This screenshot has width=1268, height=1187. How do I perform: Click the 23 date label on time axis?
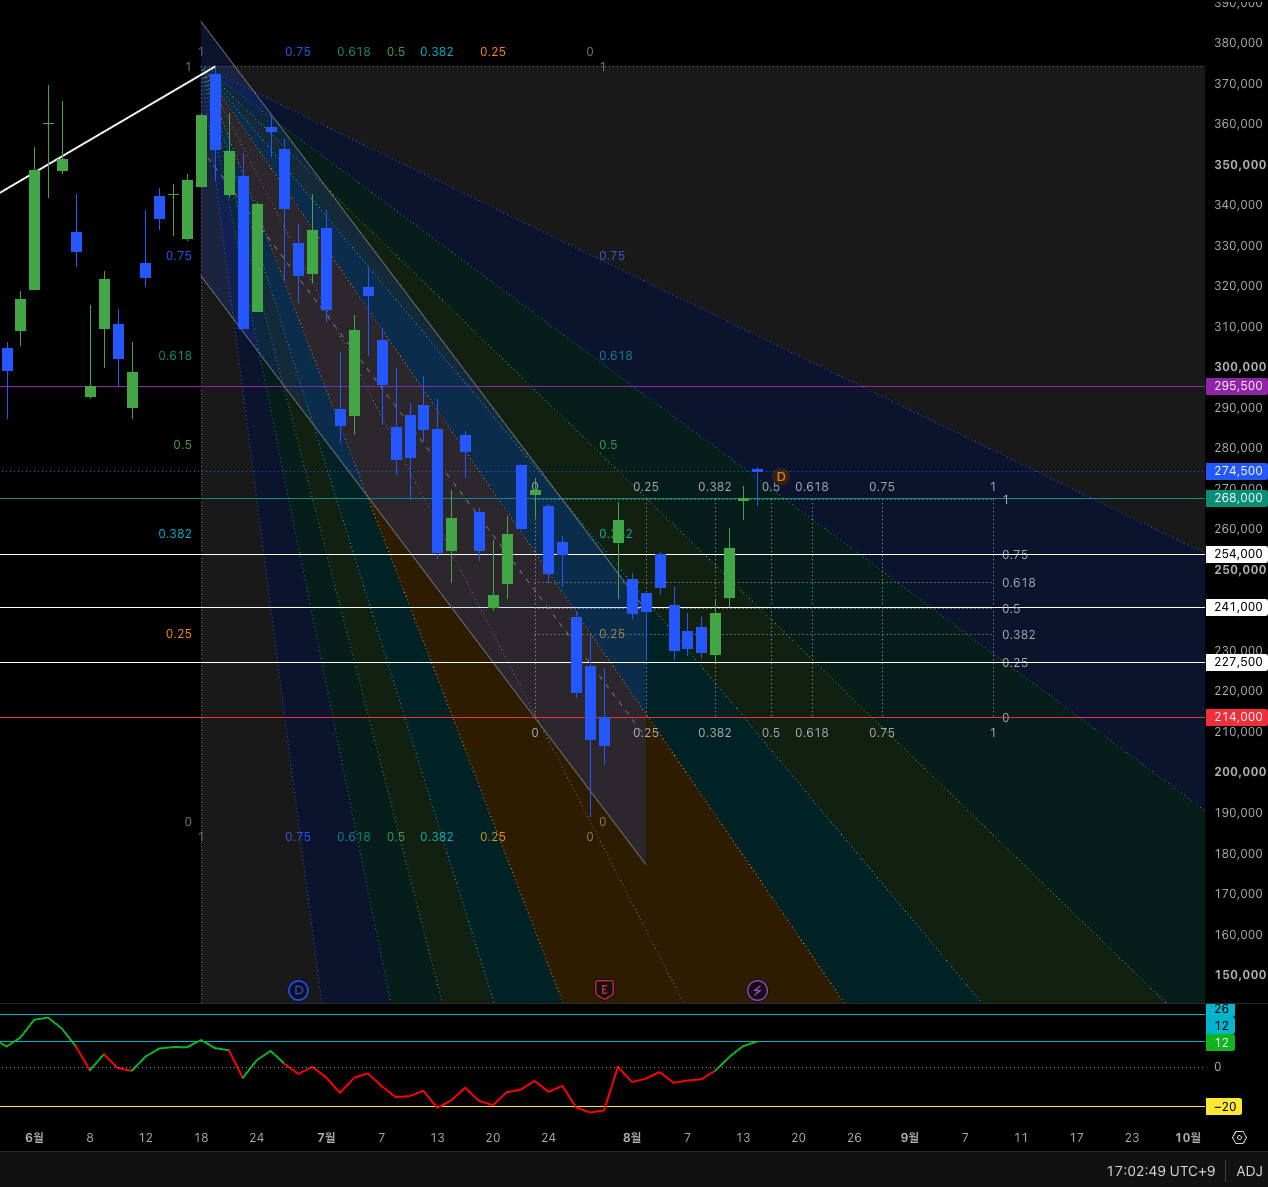point(1132,1137)
